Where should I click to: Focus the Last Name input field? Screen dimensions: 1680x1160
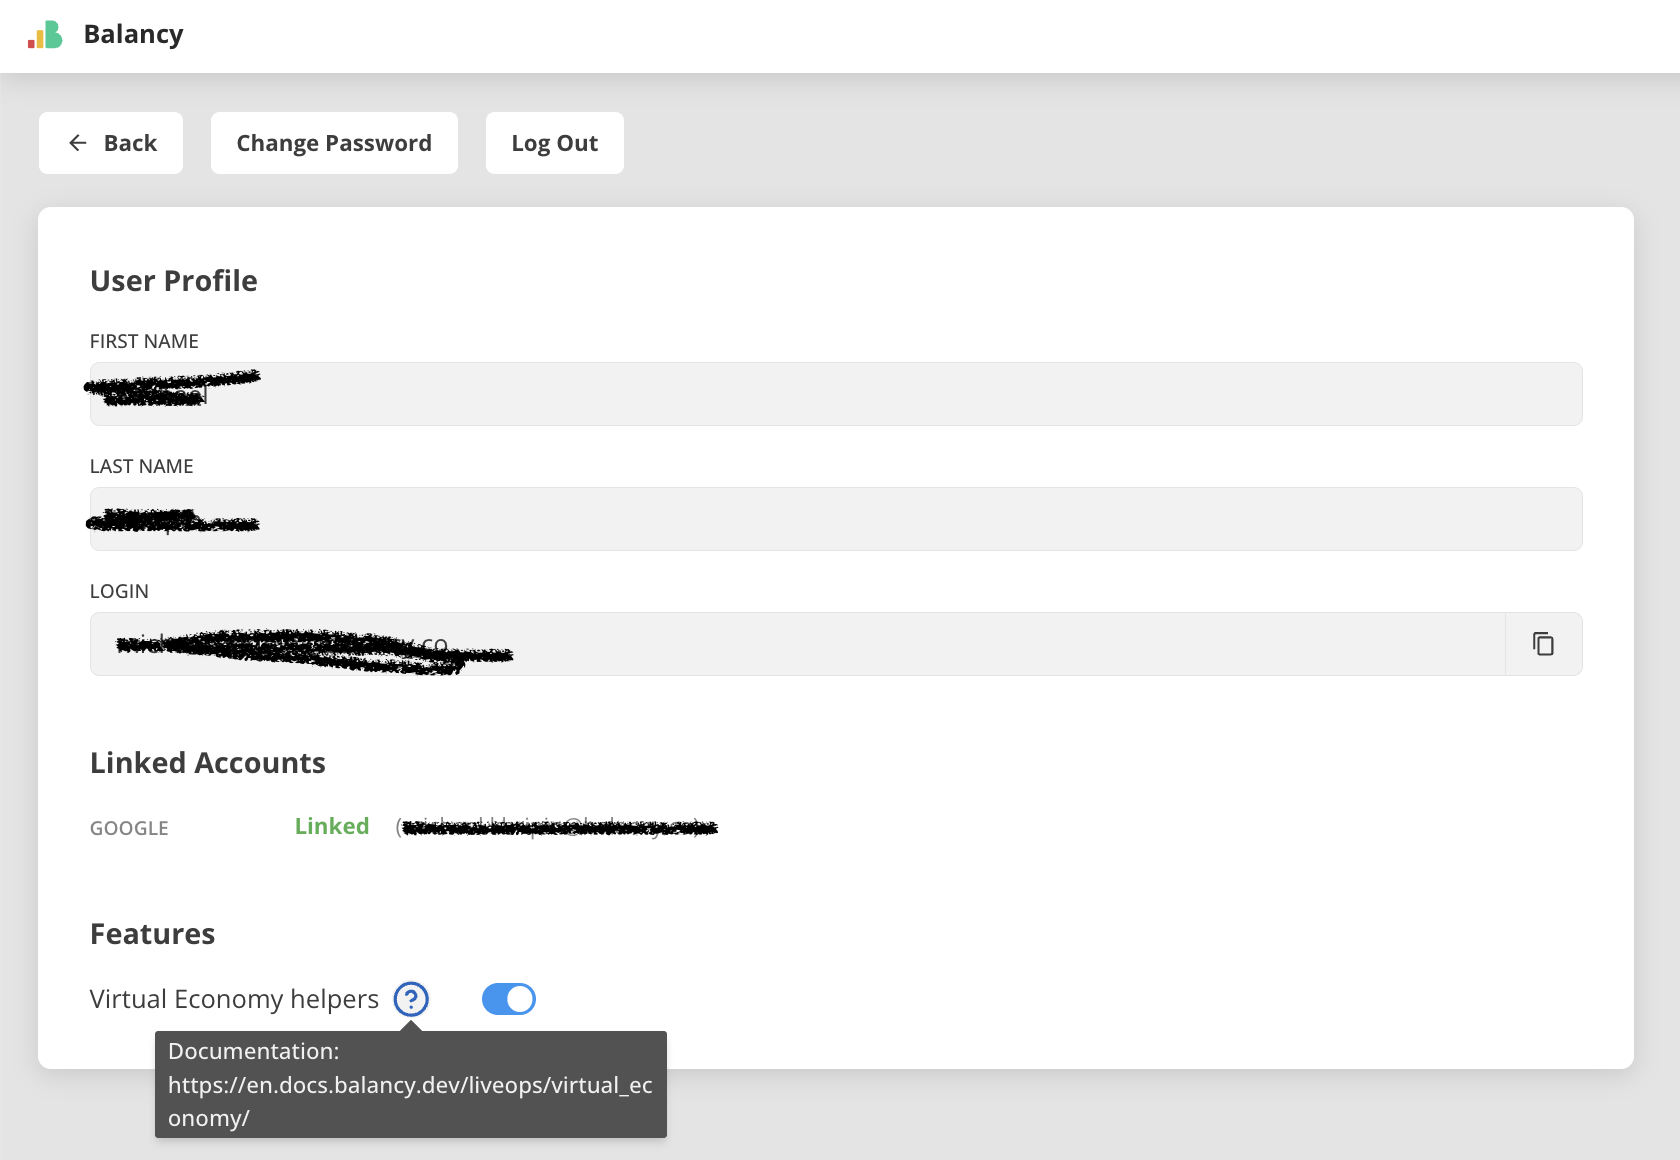835,519
